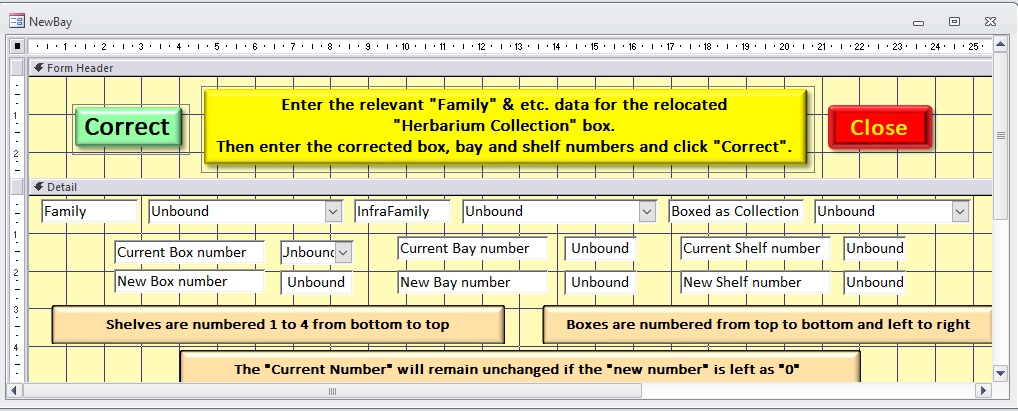Open the Current Box number dropdown arrow
The height and width of the screenshot is (411, 1018).
(343, 253)
